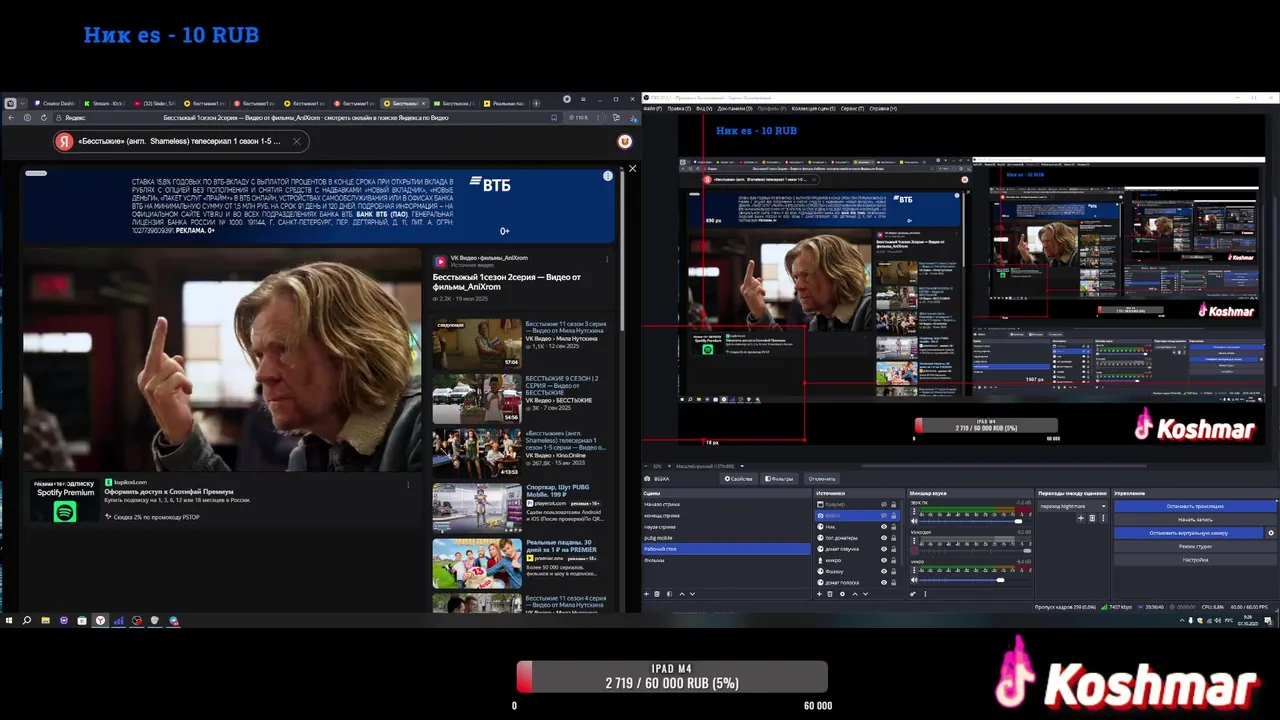
Task: Enable Режим студии
Action: [x=1195, y=547]
